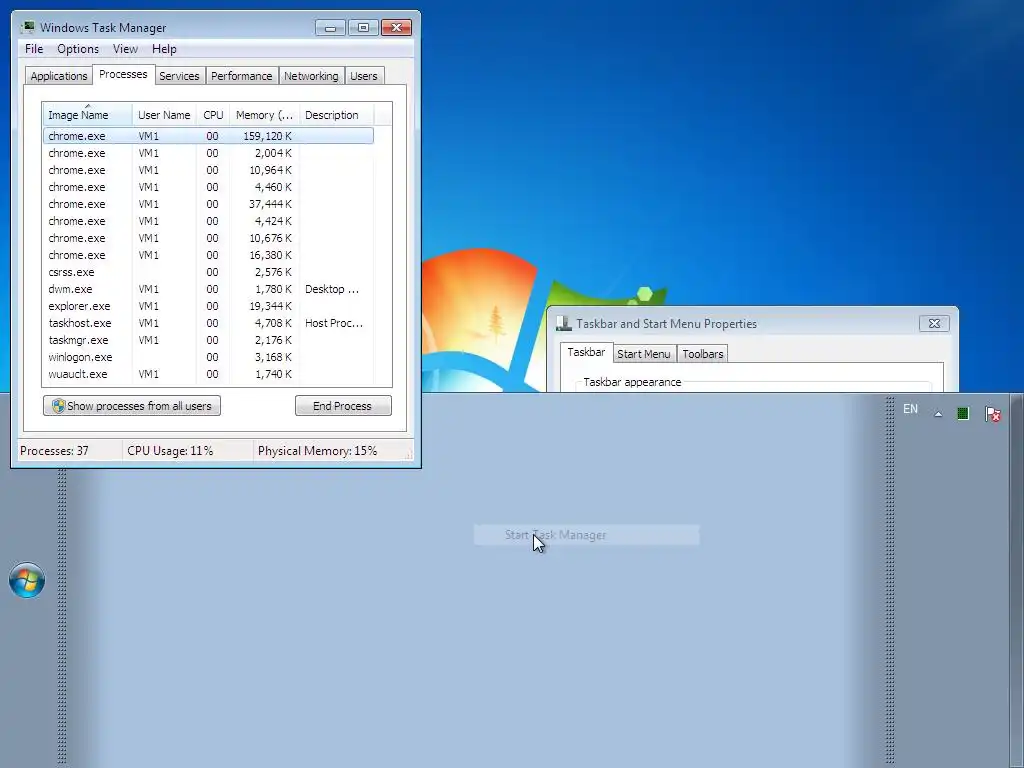
Task: Click the Task Manager title bar icon
Action: [27, 27]
